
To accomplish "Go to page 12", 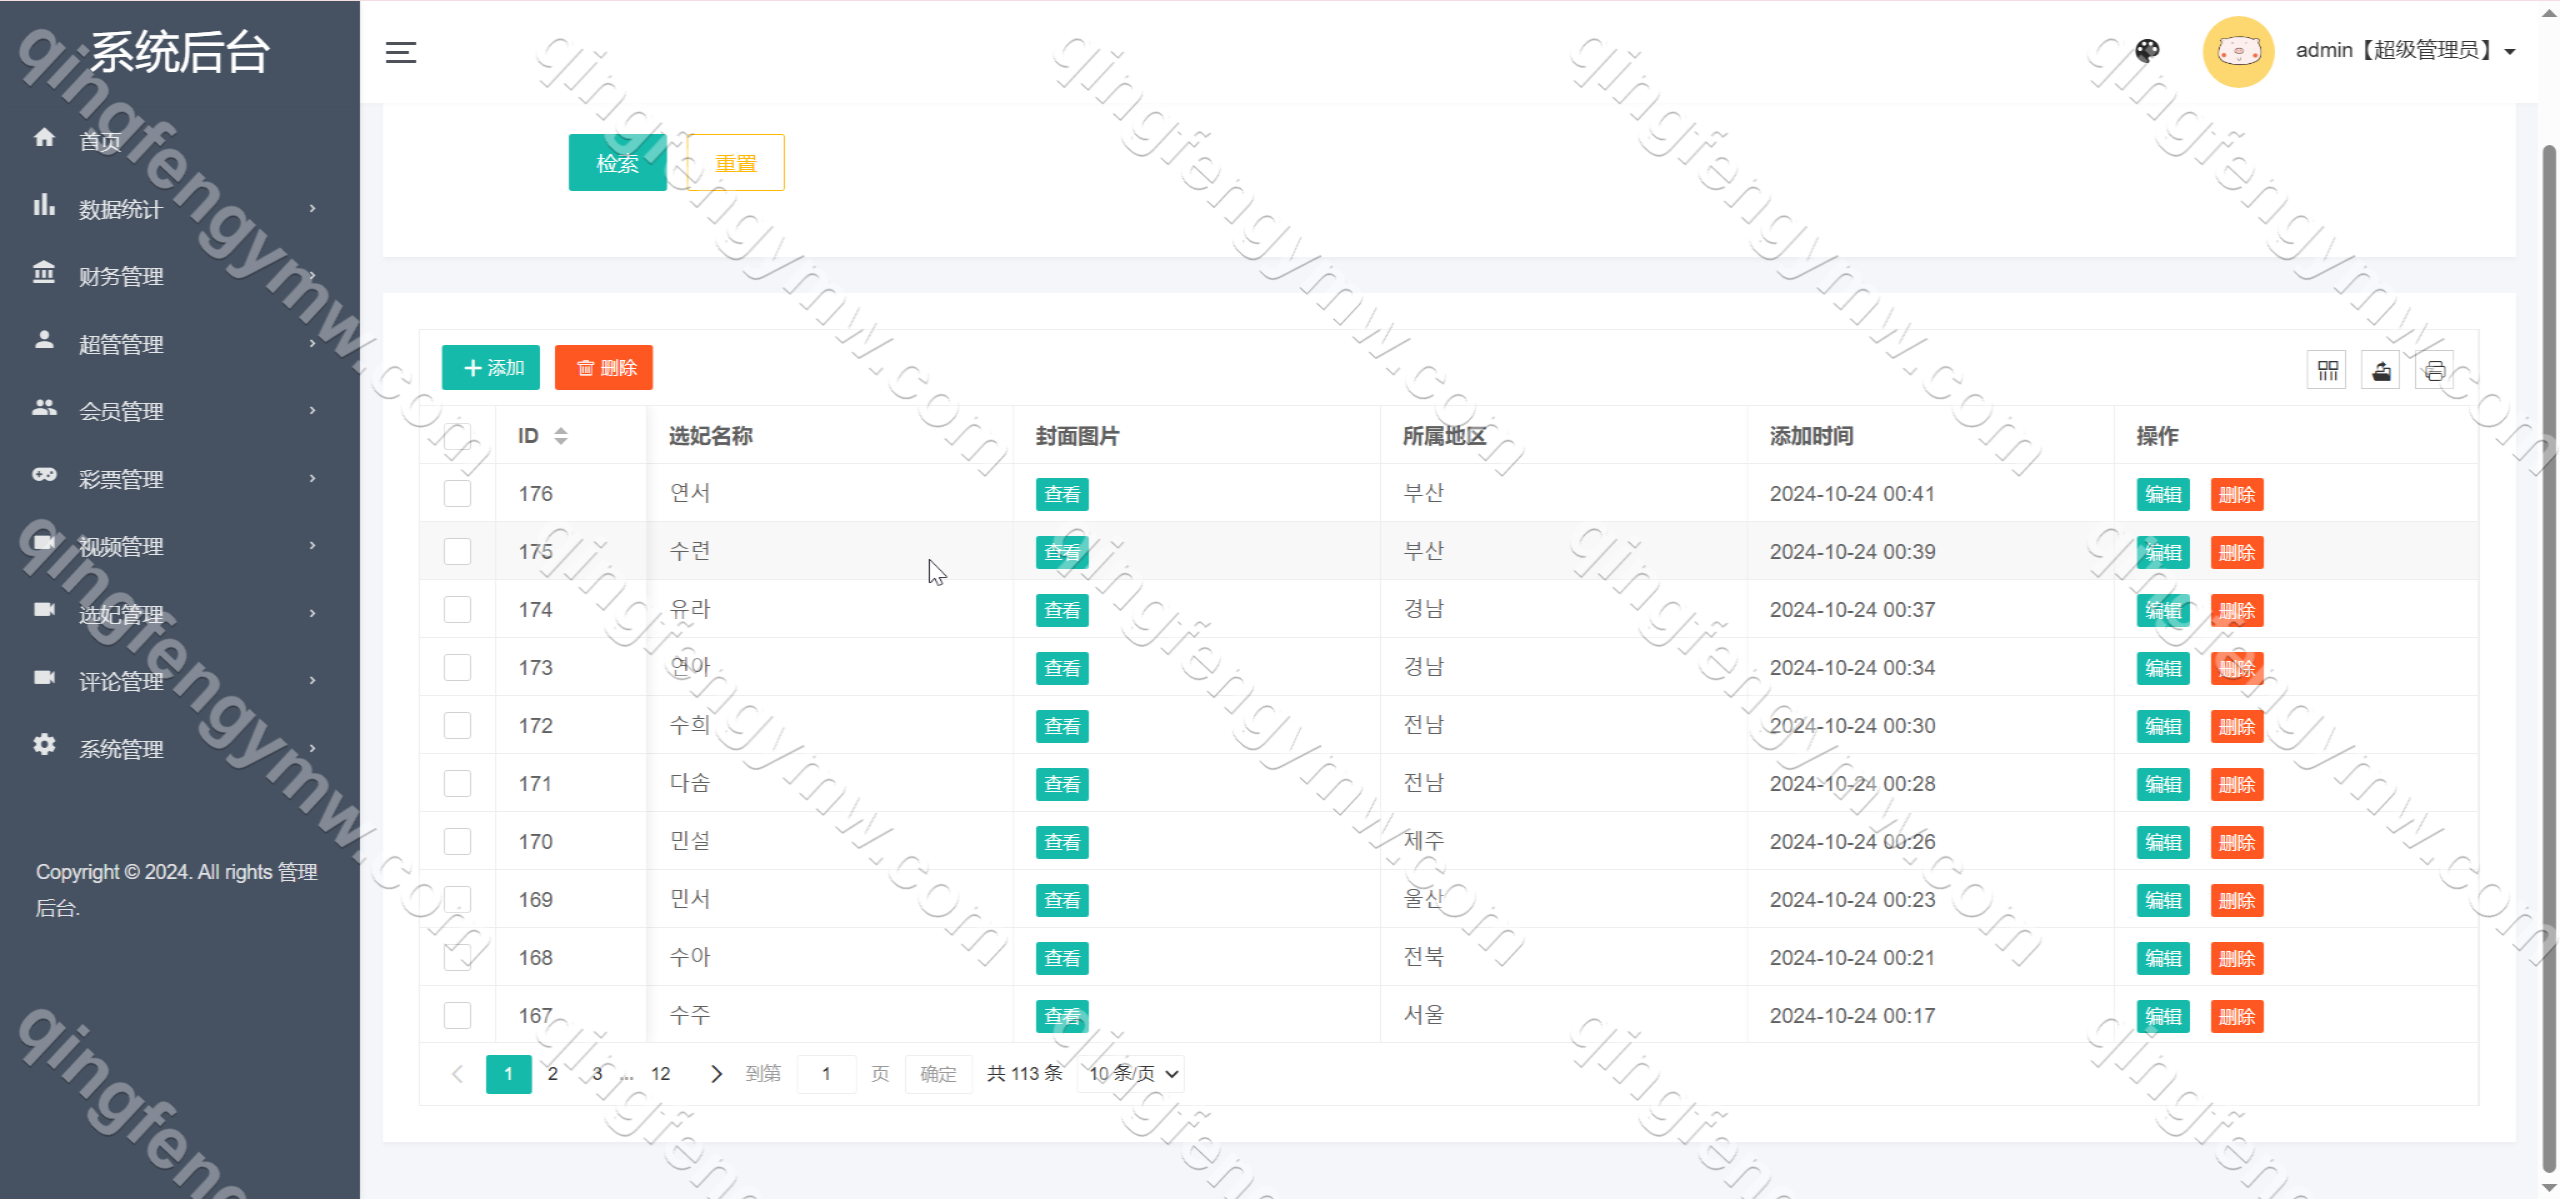I will (x=661, y=1074).
